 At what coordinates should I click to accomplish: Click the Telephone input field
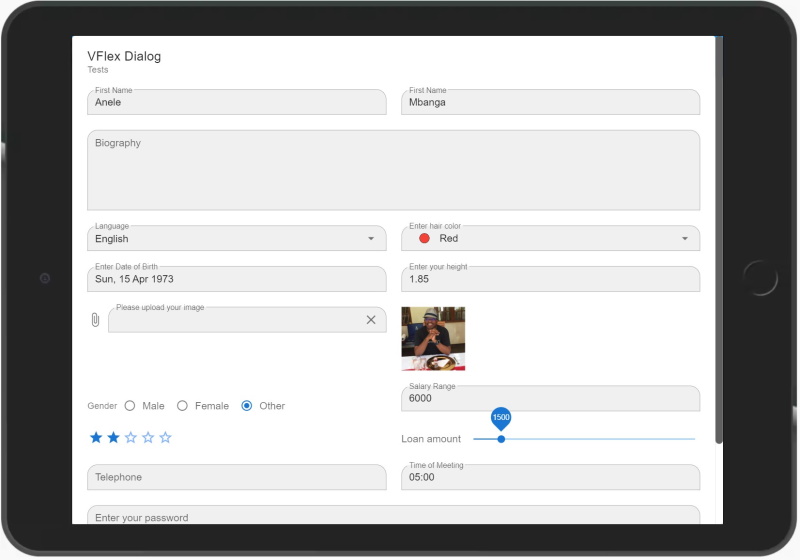(x=237, y=477)
